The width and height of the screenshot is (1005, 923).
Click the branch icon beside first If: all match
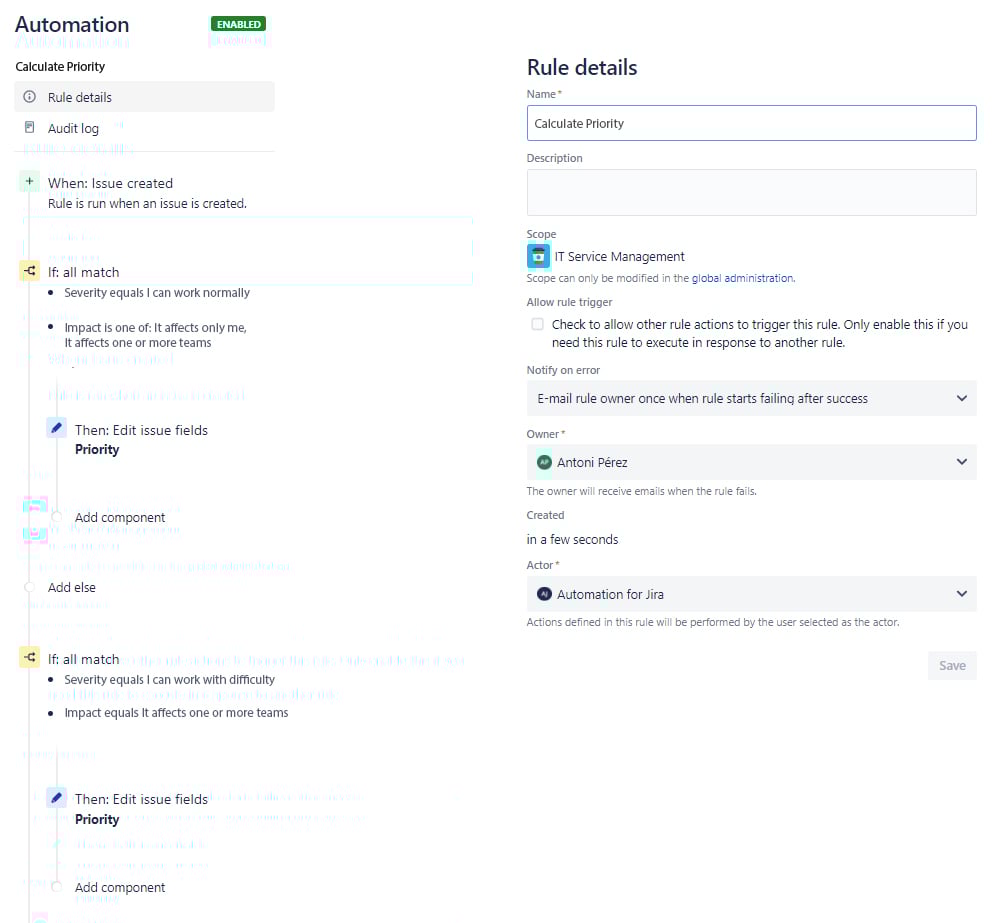click(x=27, y=271)
